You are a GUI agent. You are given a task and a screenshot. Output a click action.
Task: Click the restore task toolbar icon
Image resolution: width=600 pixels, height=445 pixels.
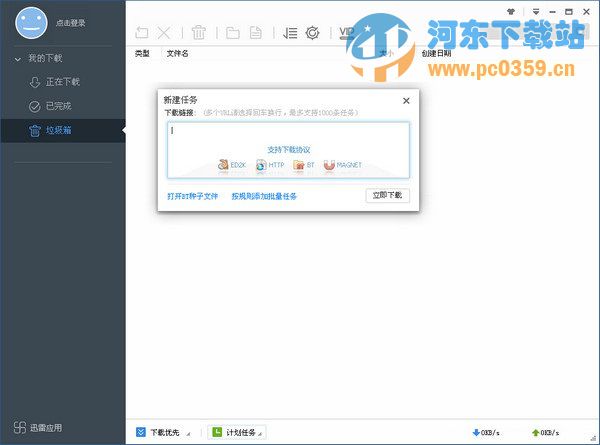(x=142, y=33)
